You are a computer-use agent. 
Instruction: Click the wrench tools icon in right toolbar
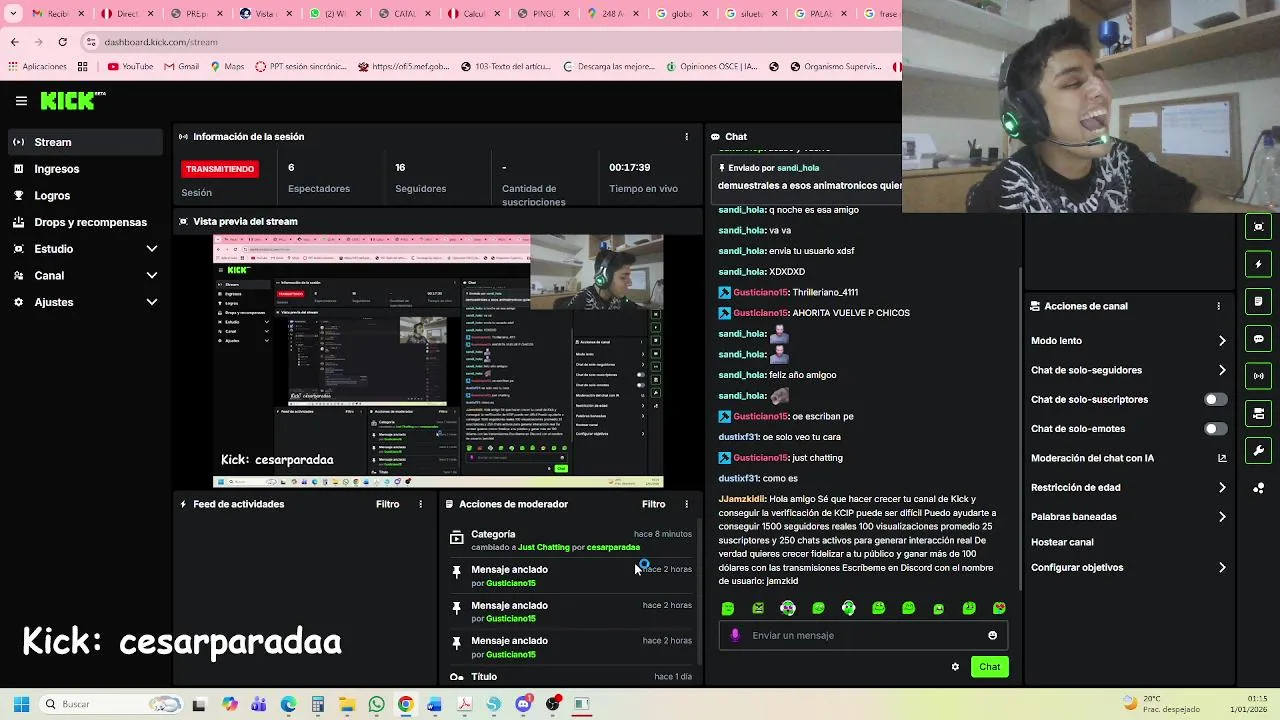click(x=1259, y=450)
